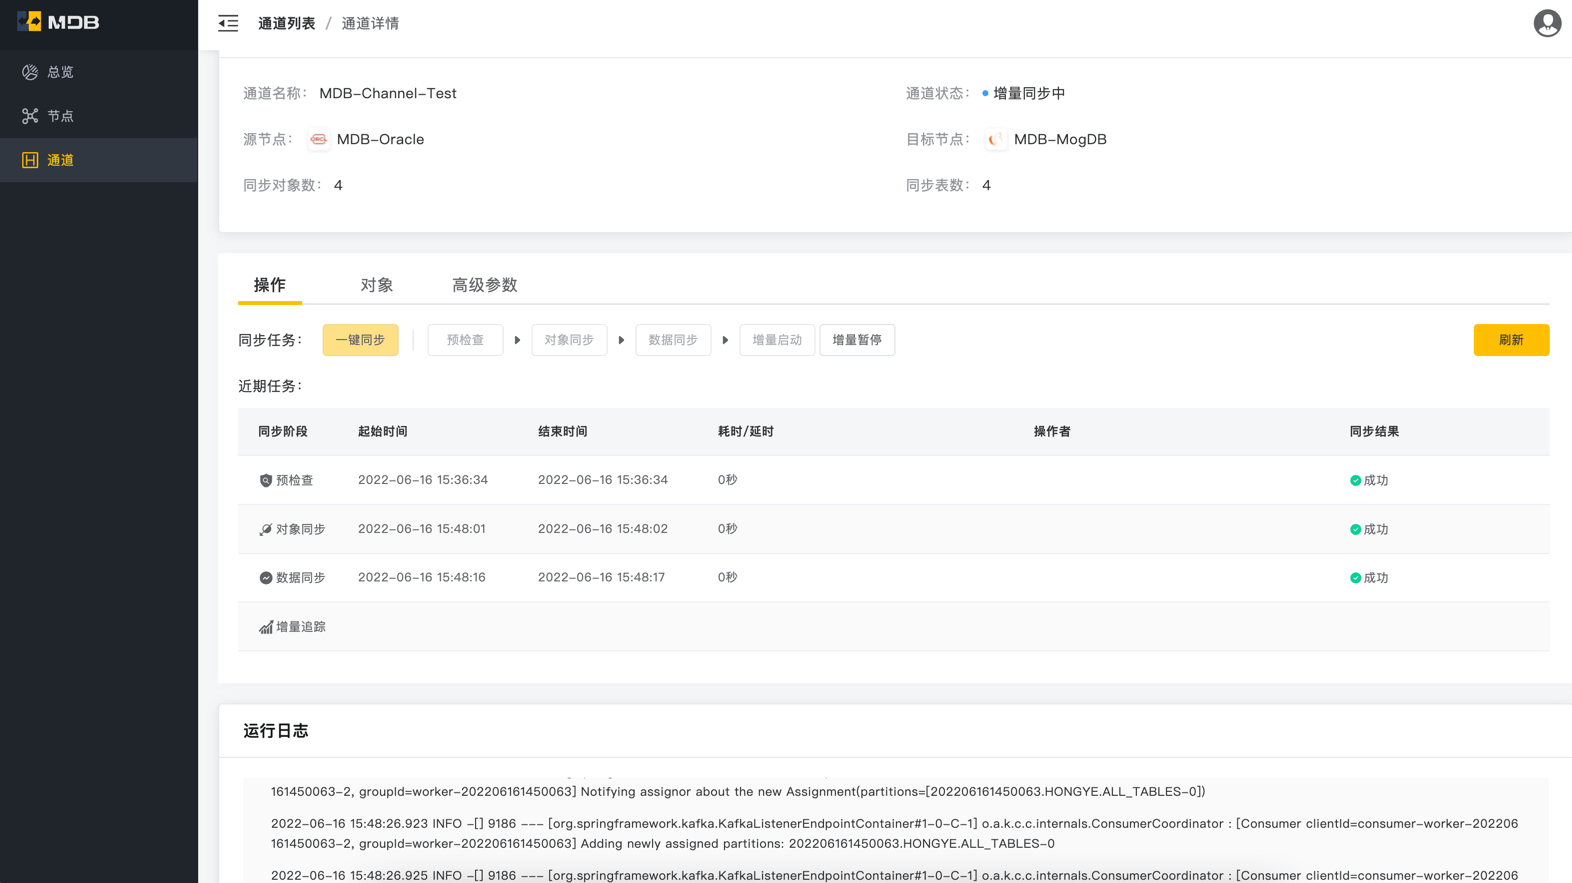
Task: Click the 操作者 column header
Action: (x=1052, y=432)
